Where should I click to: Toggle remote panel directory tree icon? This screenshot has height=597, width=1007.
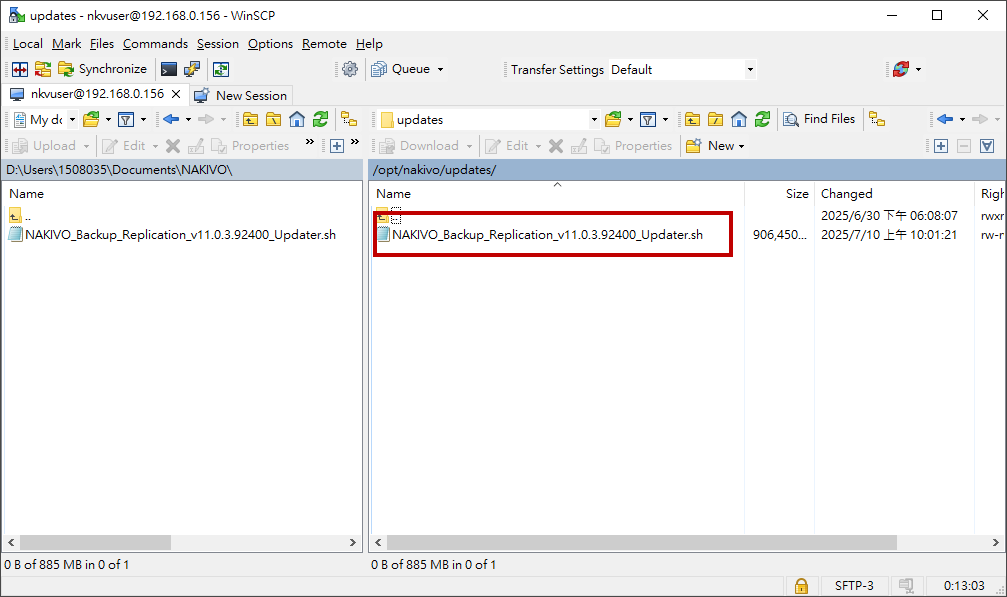point(877,119)
